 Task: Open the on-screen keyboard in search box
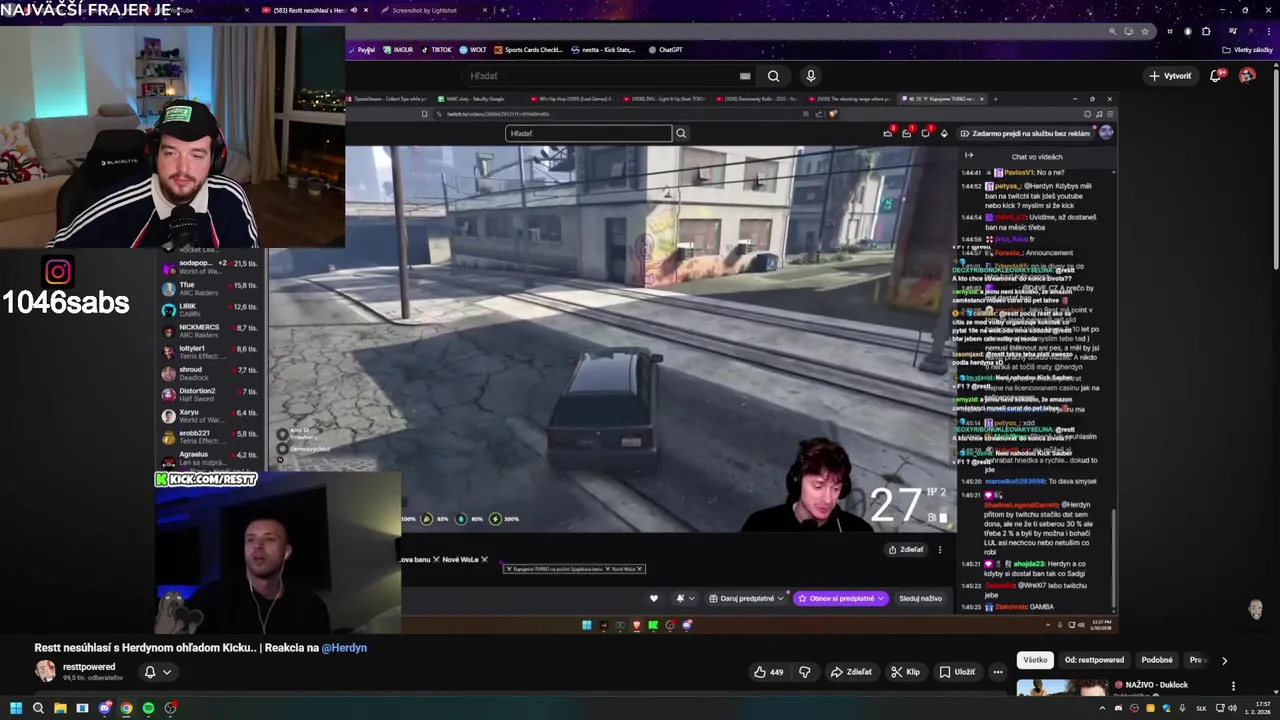coord(745,76)
